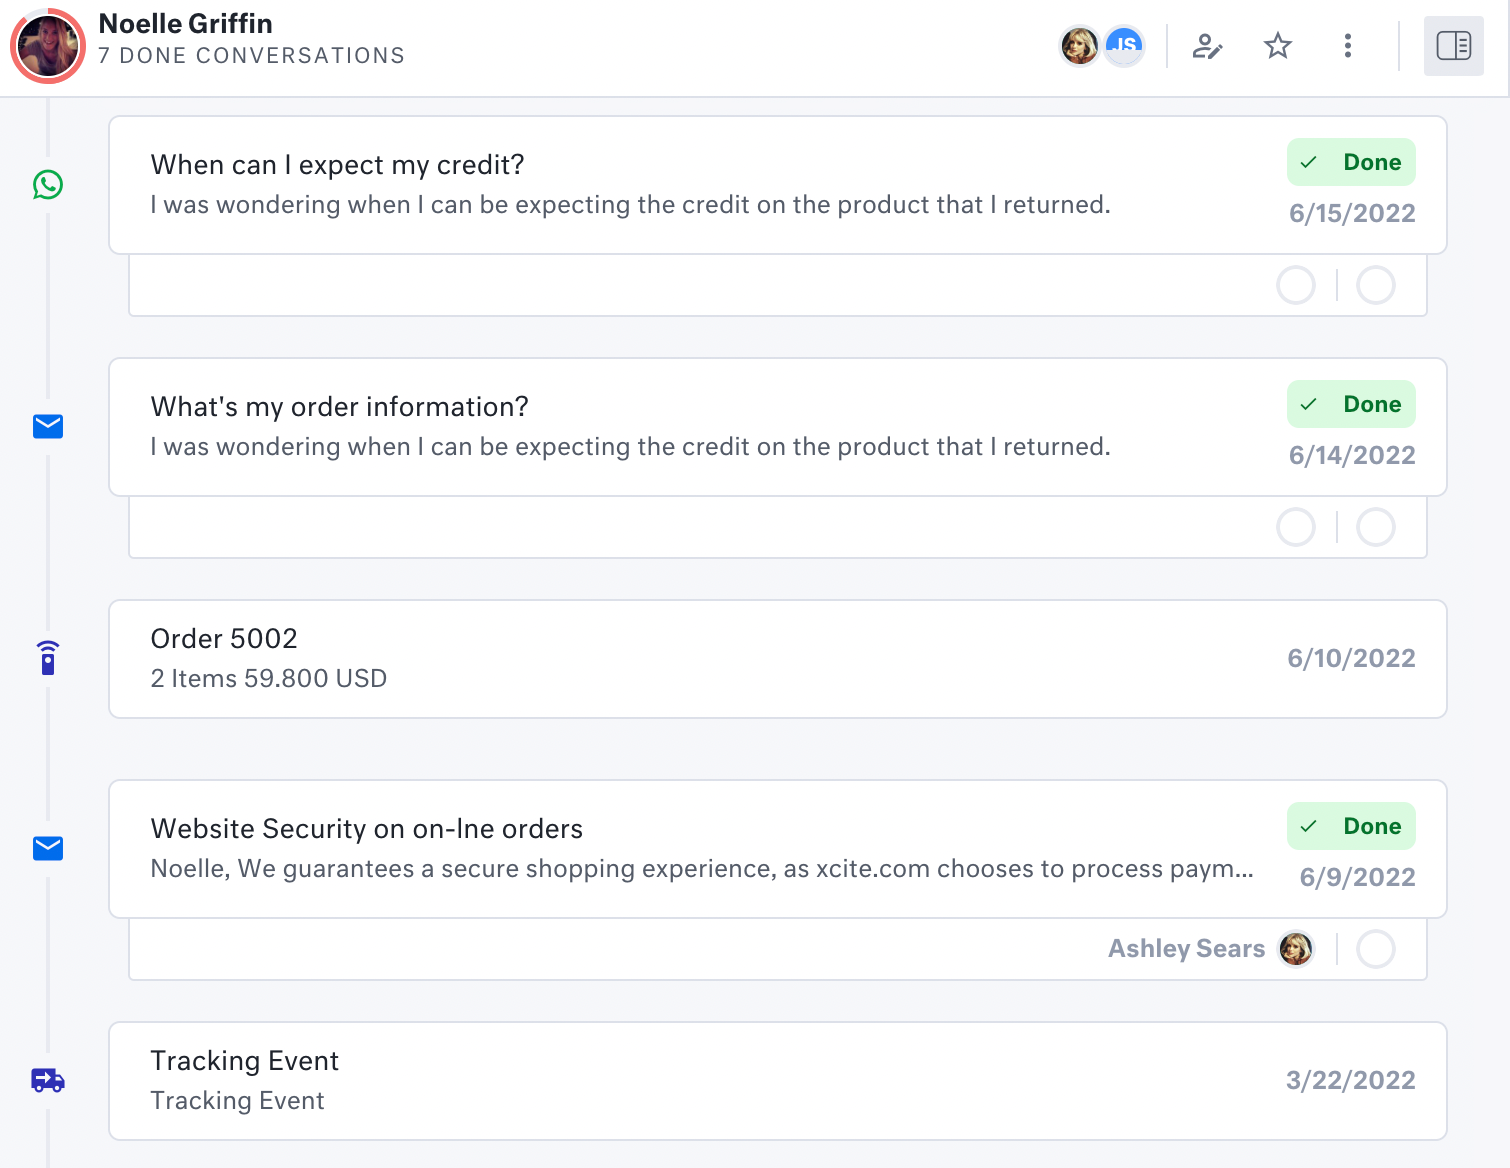The width and height of the screenshot is (1510, 1168).
Task: Click Done status on 6/14/2022 conversation
Action: click(x=1351, y=405)
